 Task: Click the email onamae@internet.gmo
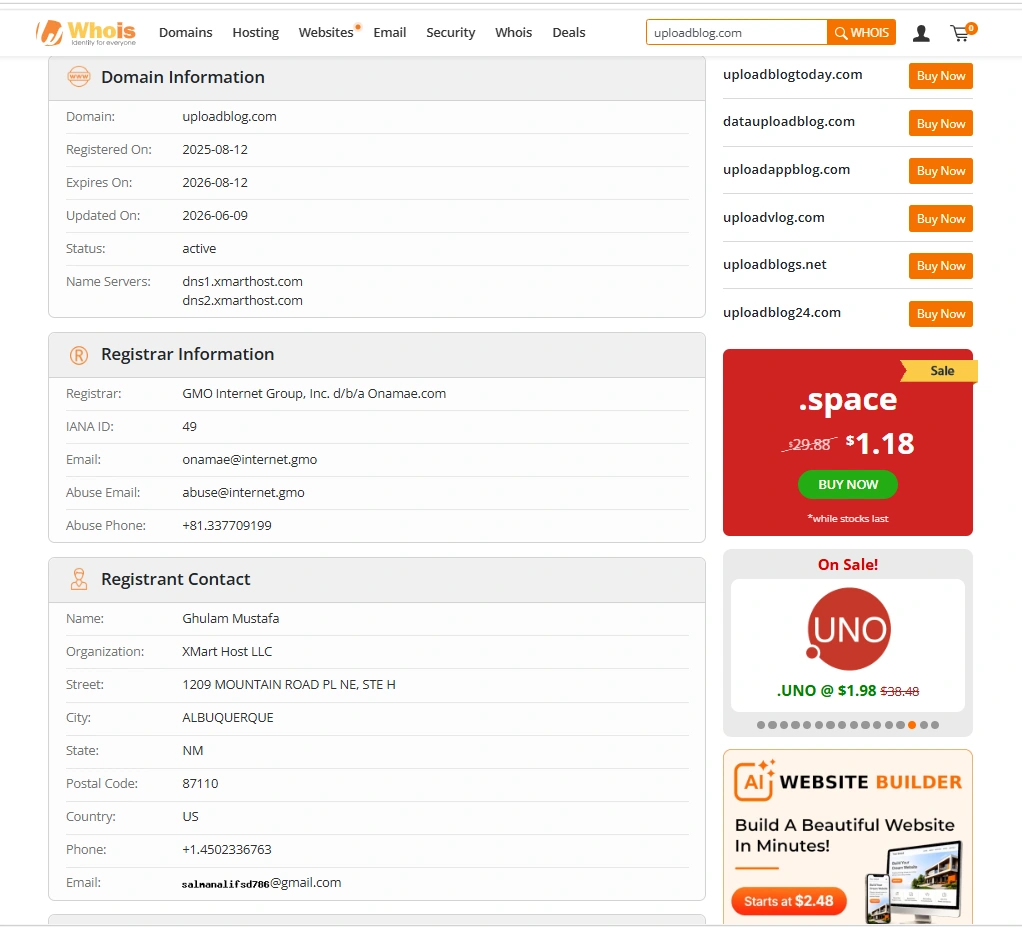[x=250, y=460]
